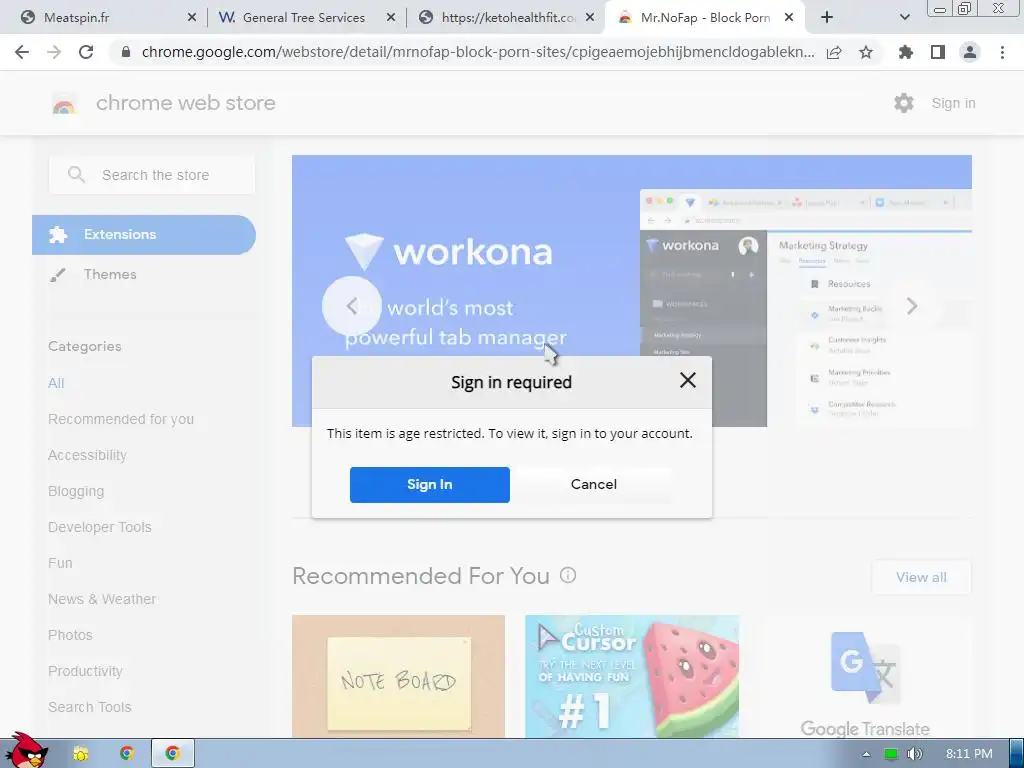Choose the Blogging category
The height and width of the screenshot is (768, 1024).
pos(76,491)
